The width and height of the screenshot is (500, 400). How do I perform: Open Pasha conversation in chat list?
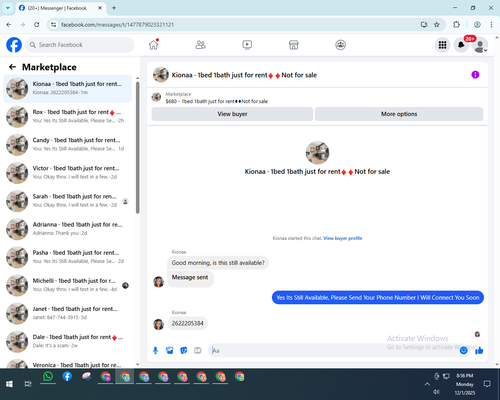point(67,257)
